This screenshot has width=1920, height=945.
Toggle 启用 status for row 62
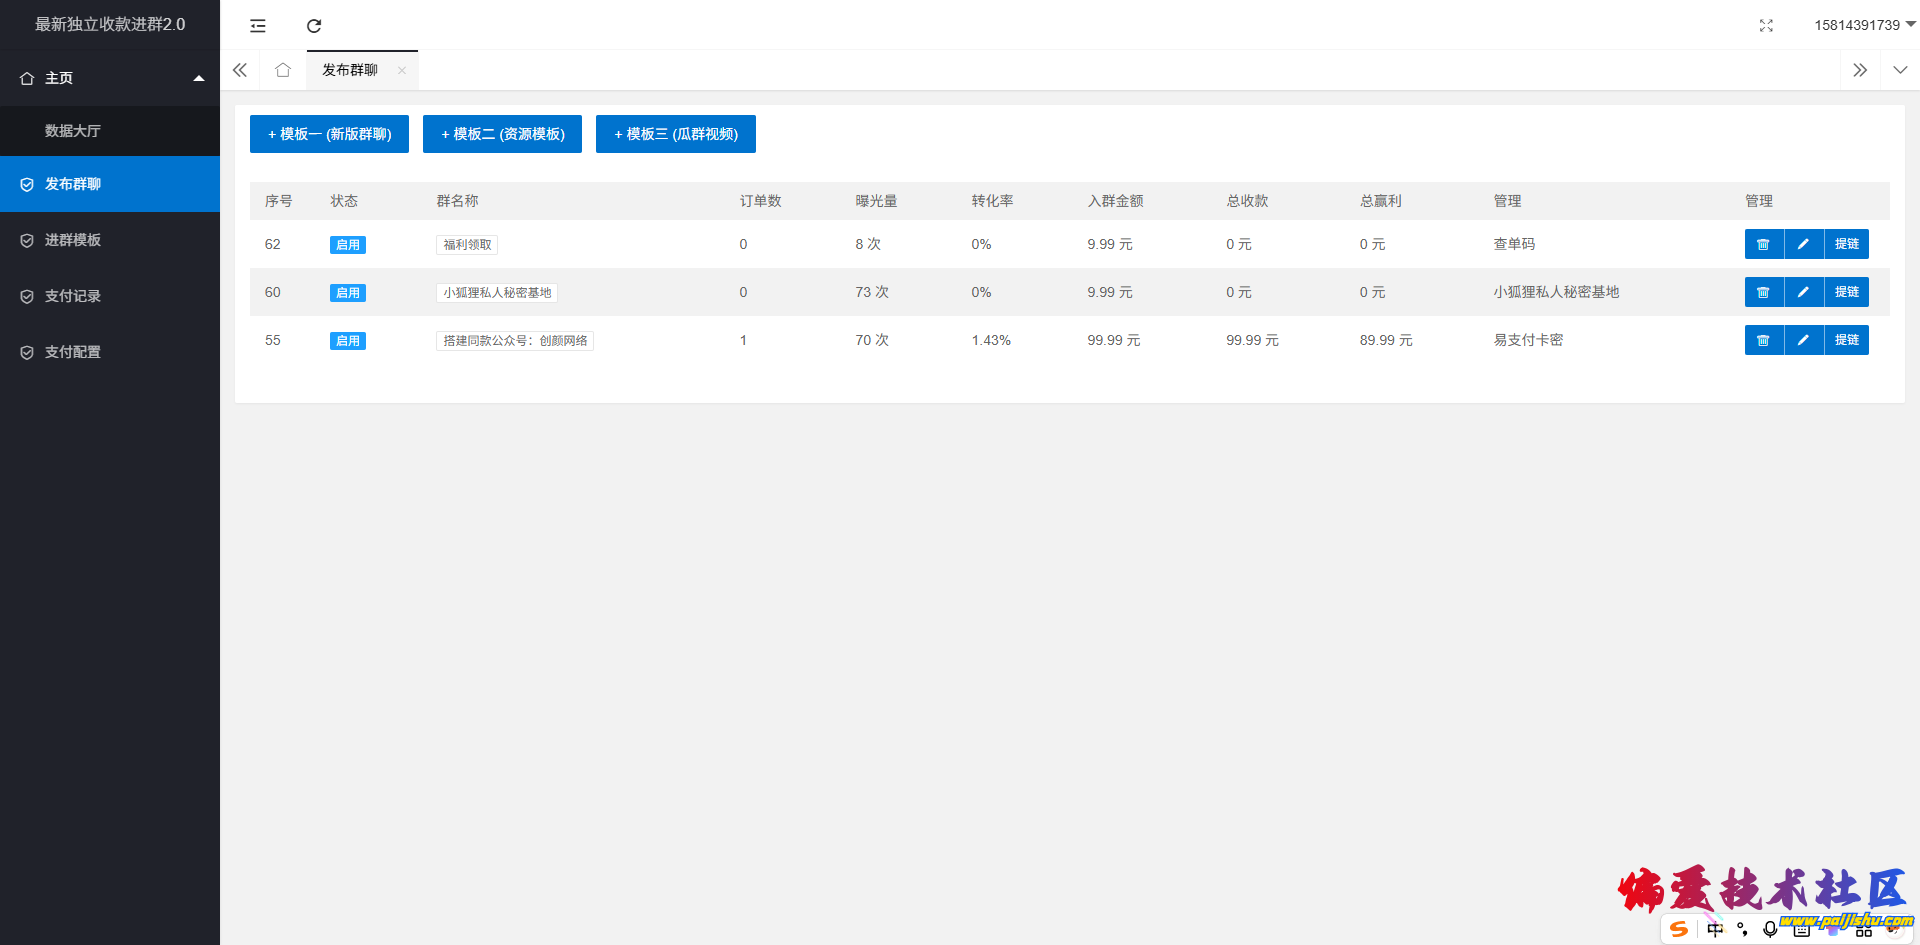coord(348,245)
